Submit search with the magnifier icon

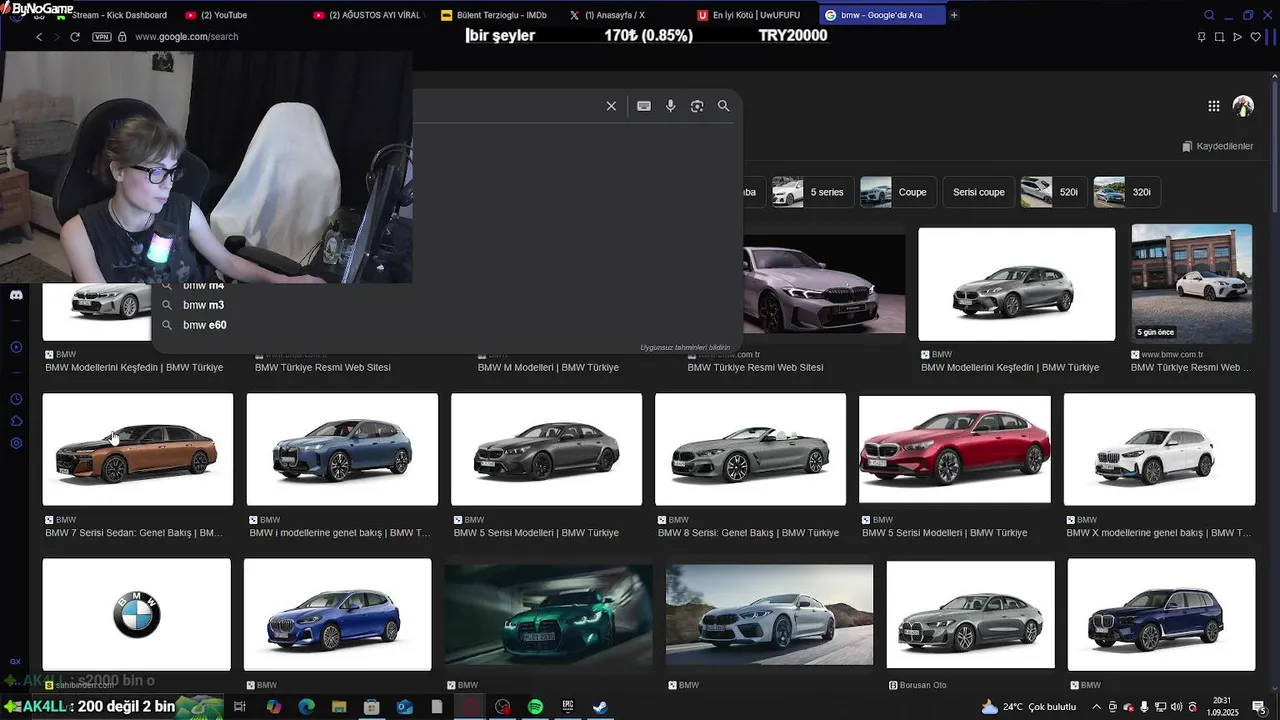click(x=723, y=106)
